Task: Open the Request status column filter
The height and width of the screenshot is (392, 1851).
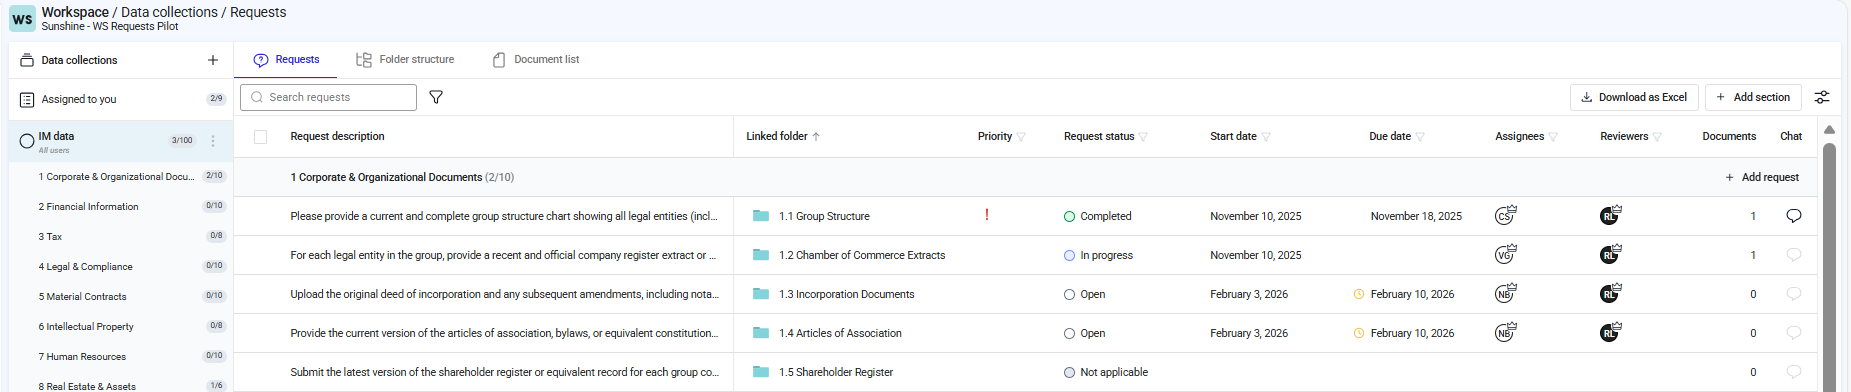Action: 1143,137
